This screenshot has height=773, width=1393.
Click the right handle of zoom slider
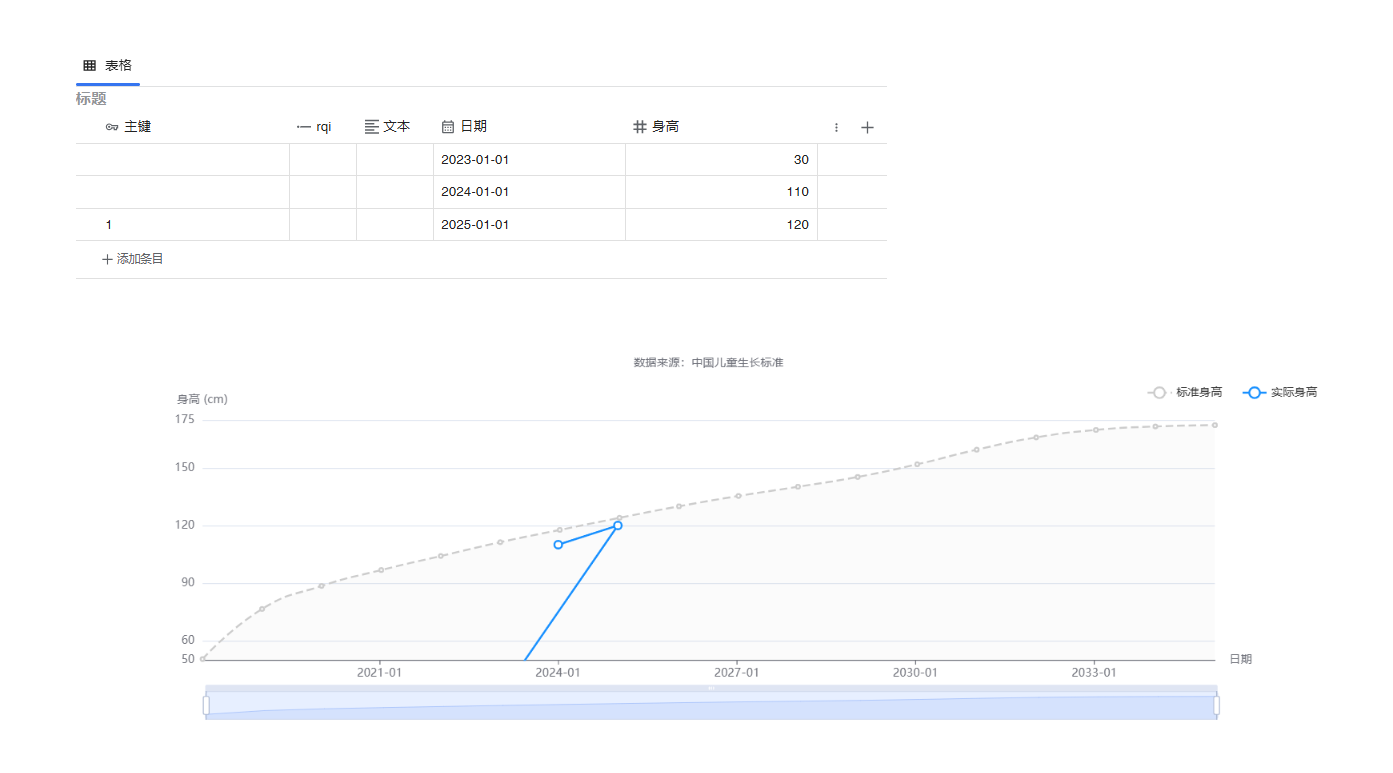(x=1217, y=705)
